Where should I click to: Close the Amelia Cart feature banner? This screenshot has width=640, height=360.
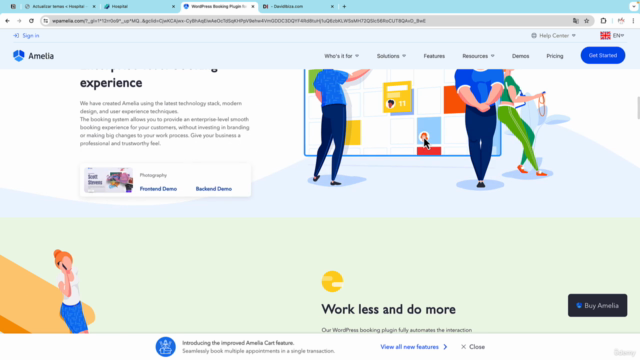pyautogui.click(x=473, y=347)
